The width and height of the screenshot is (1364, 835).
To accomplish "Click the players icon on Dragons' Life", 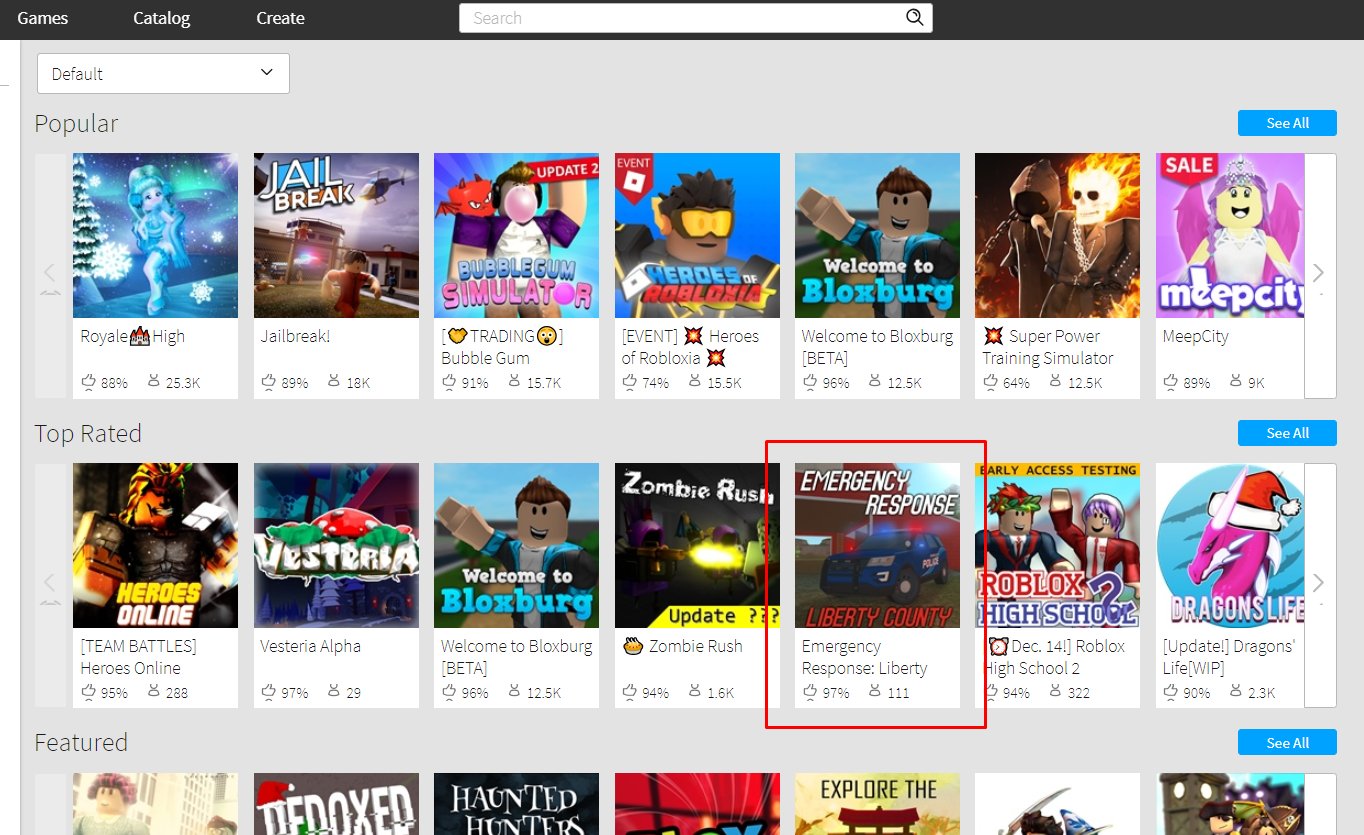I will tap(1235, 692).
